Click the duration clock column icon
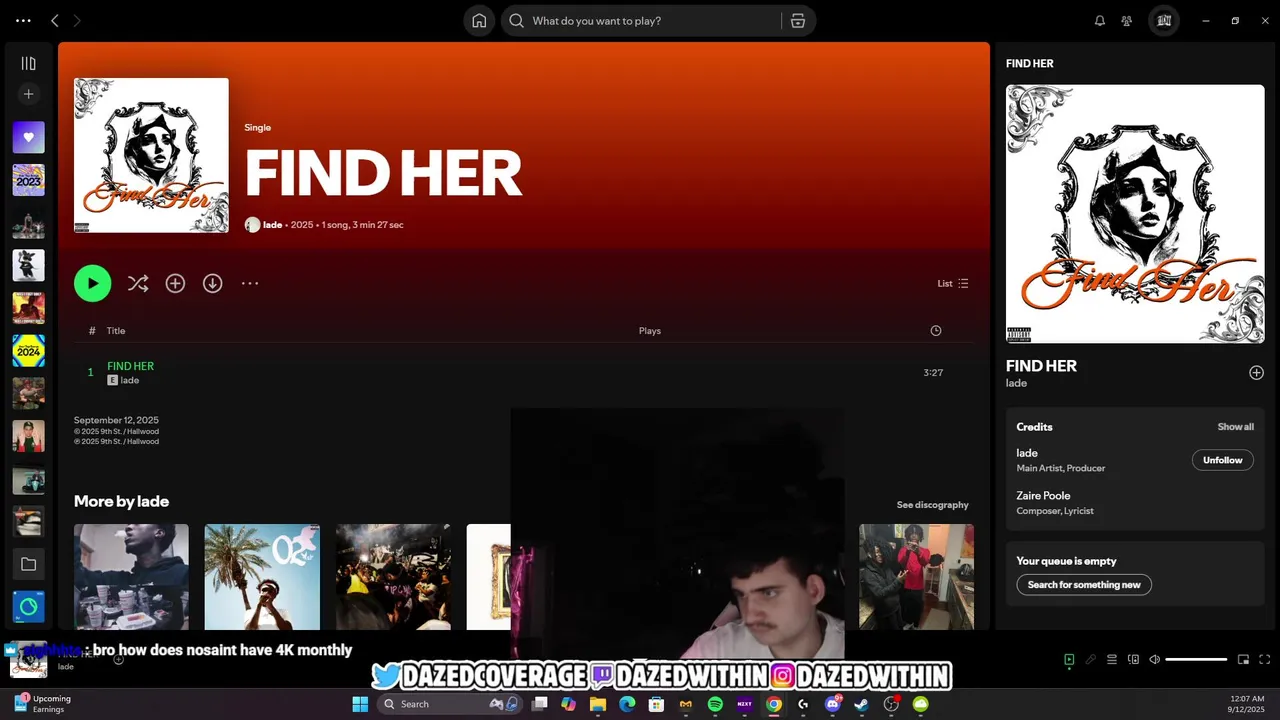Viewport: 1280px width, 720px height. pyautogui.click(x=936, y=331)
